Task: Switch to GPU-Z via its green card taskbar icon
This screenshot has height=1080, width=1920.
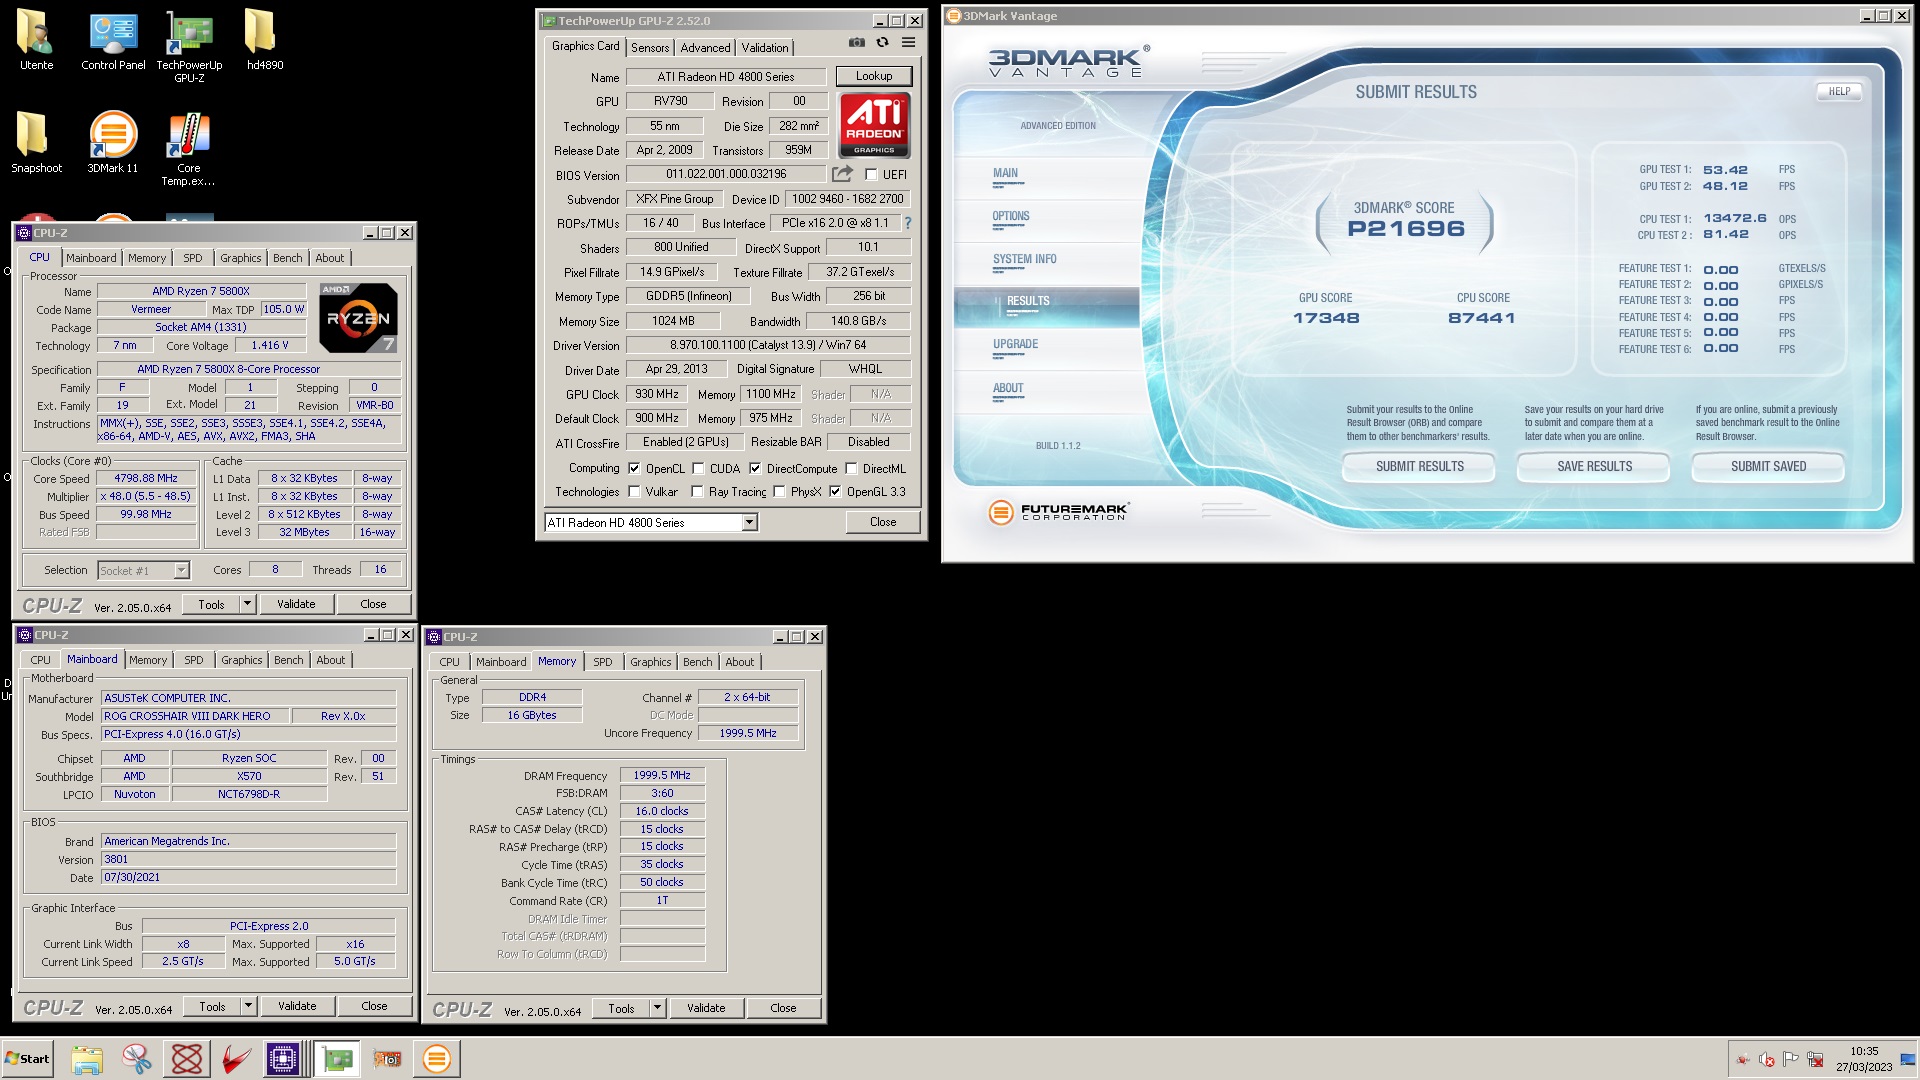Action: tap(338, 1059)
